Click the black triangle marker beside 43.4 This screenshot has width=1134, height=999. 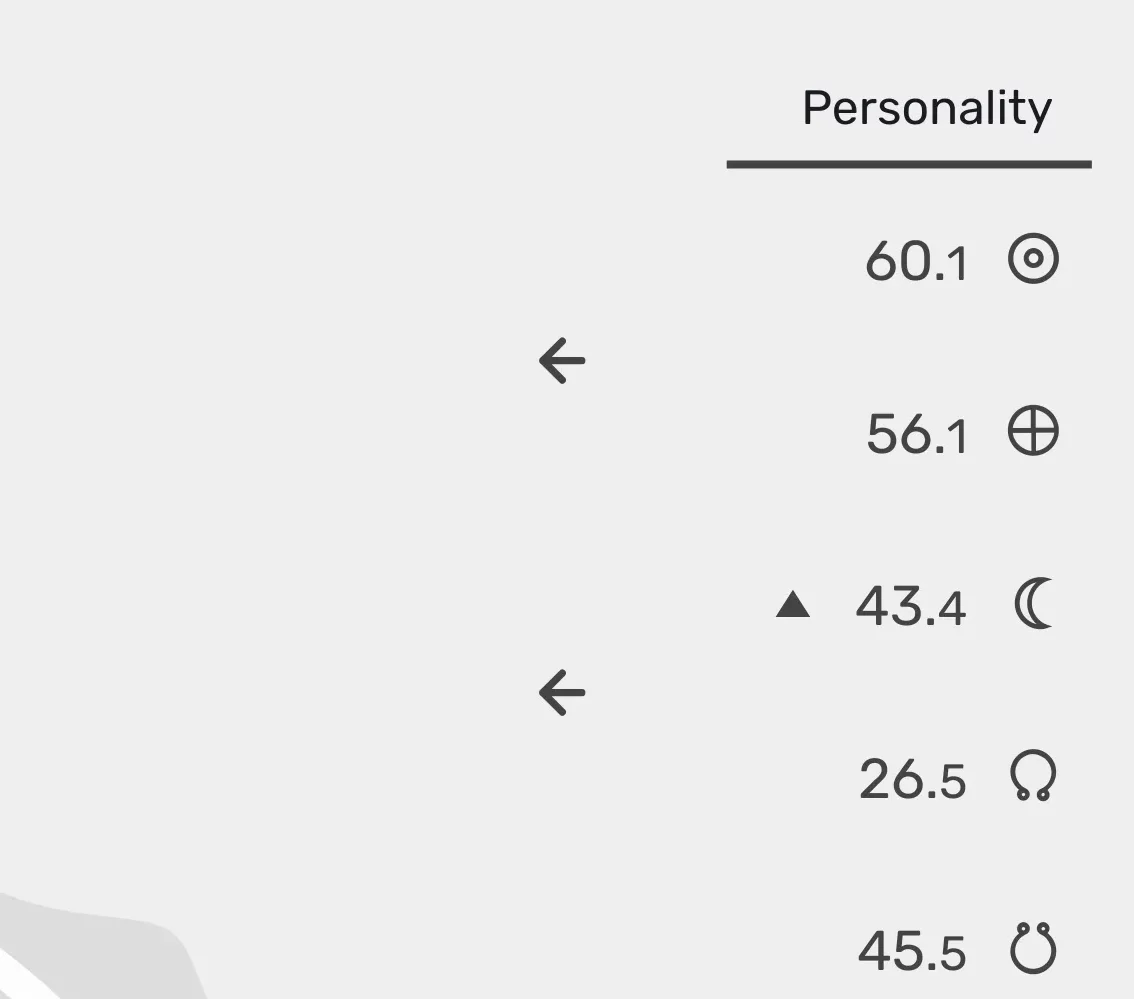(793, 604)
